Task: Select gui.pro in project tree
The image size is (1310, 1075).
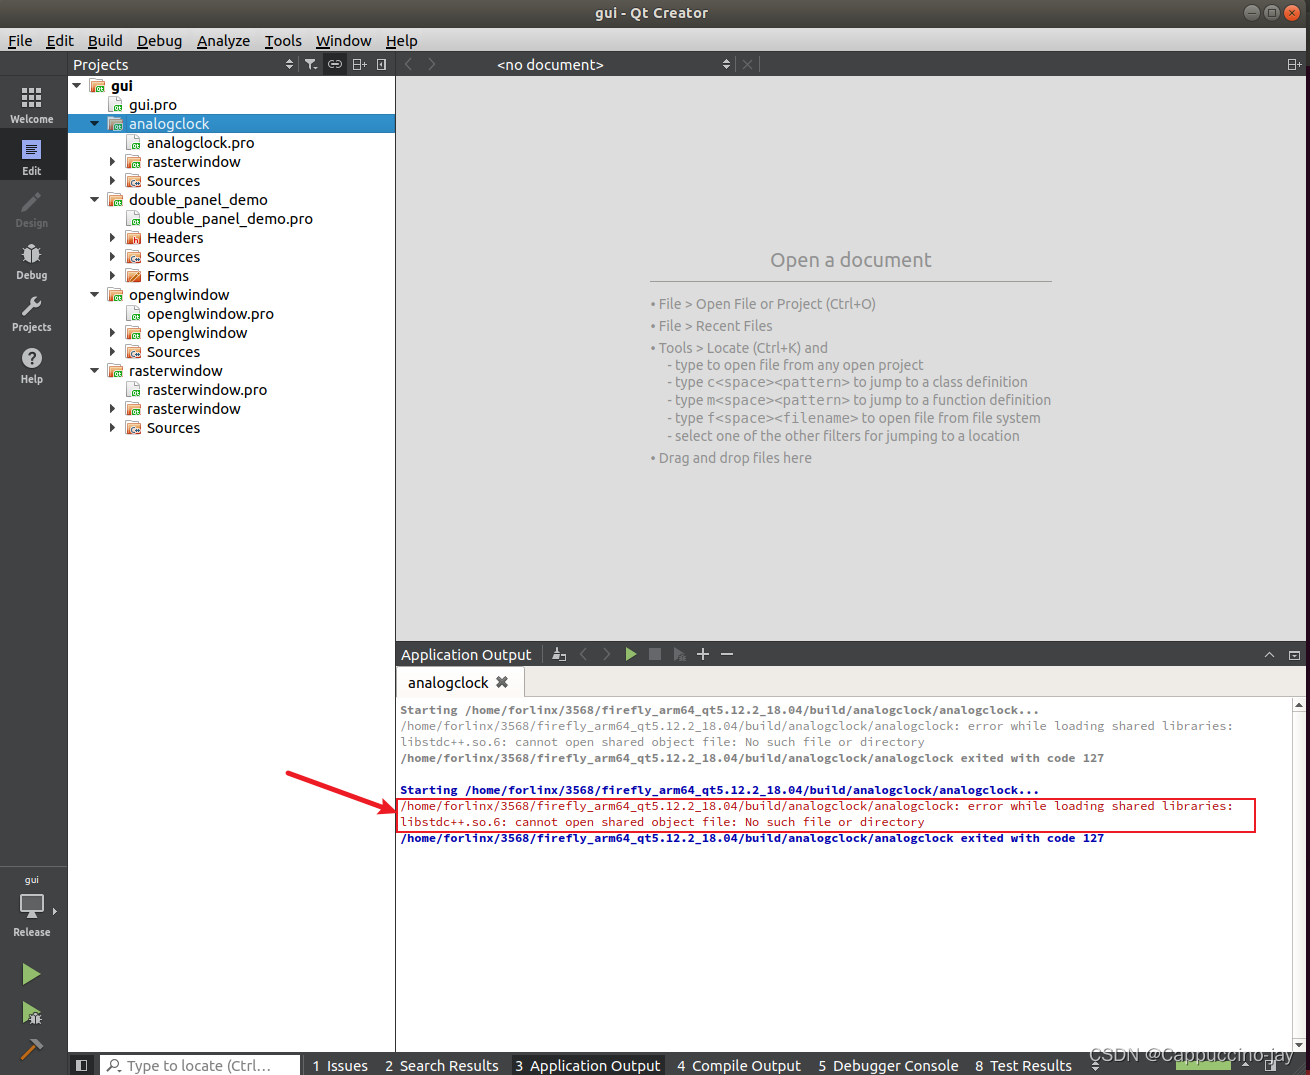Action: click(x=152, y=105)
